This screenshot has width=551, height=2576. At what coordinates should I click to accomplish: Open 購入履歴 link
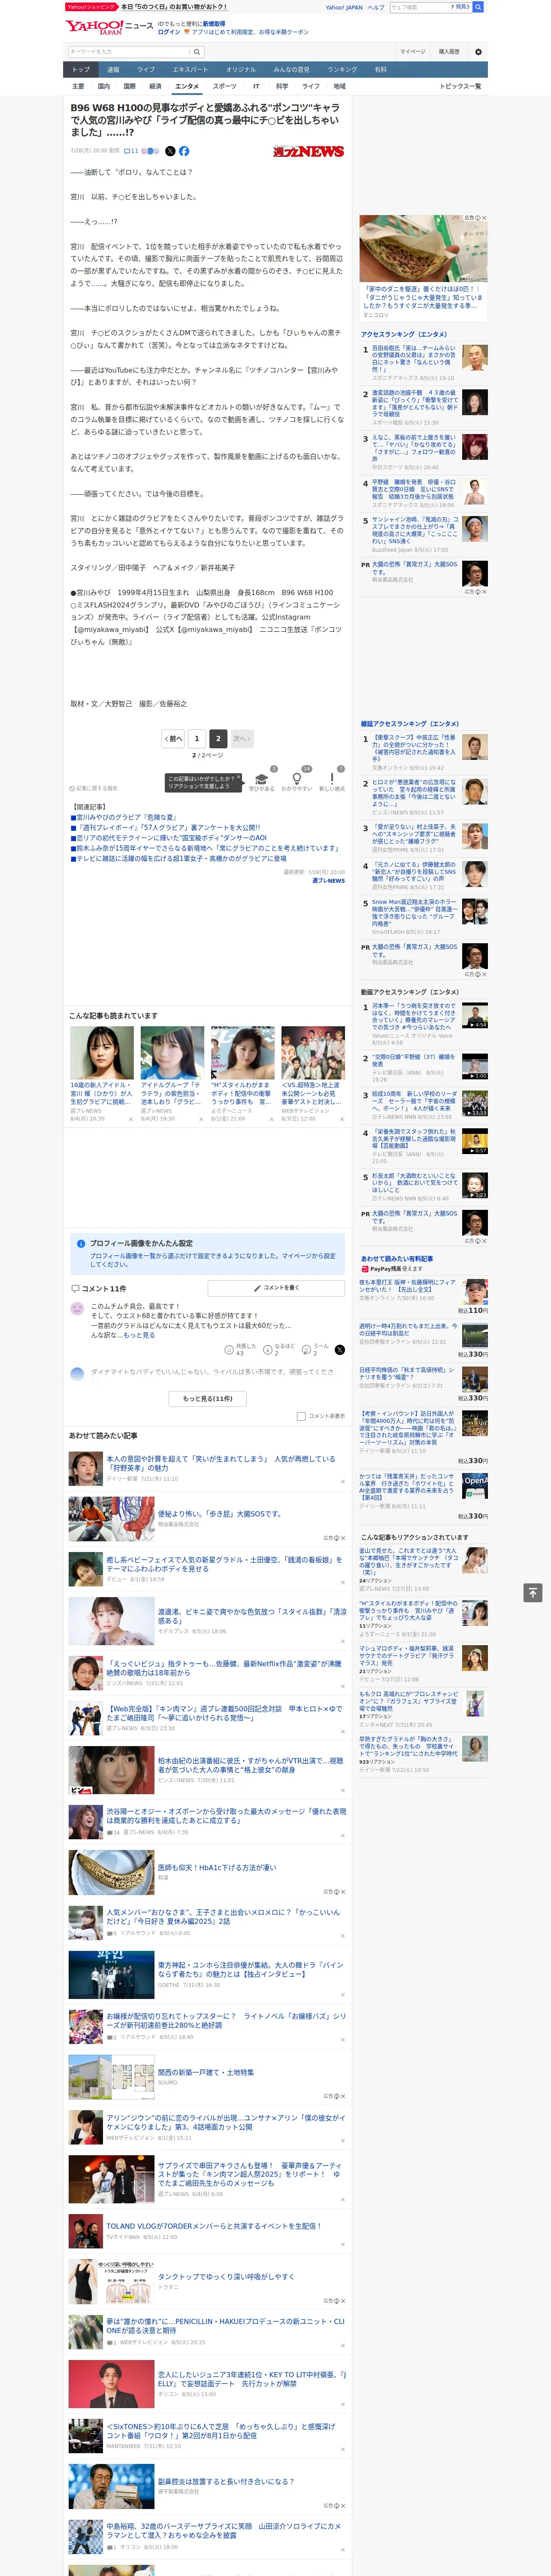coord(449,52)
